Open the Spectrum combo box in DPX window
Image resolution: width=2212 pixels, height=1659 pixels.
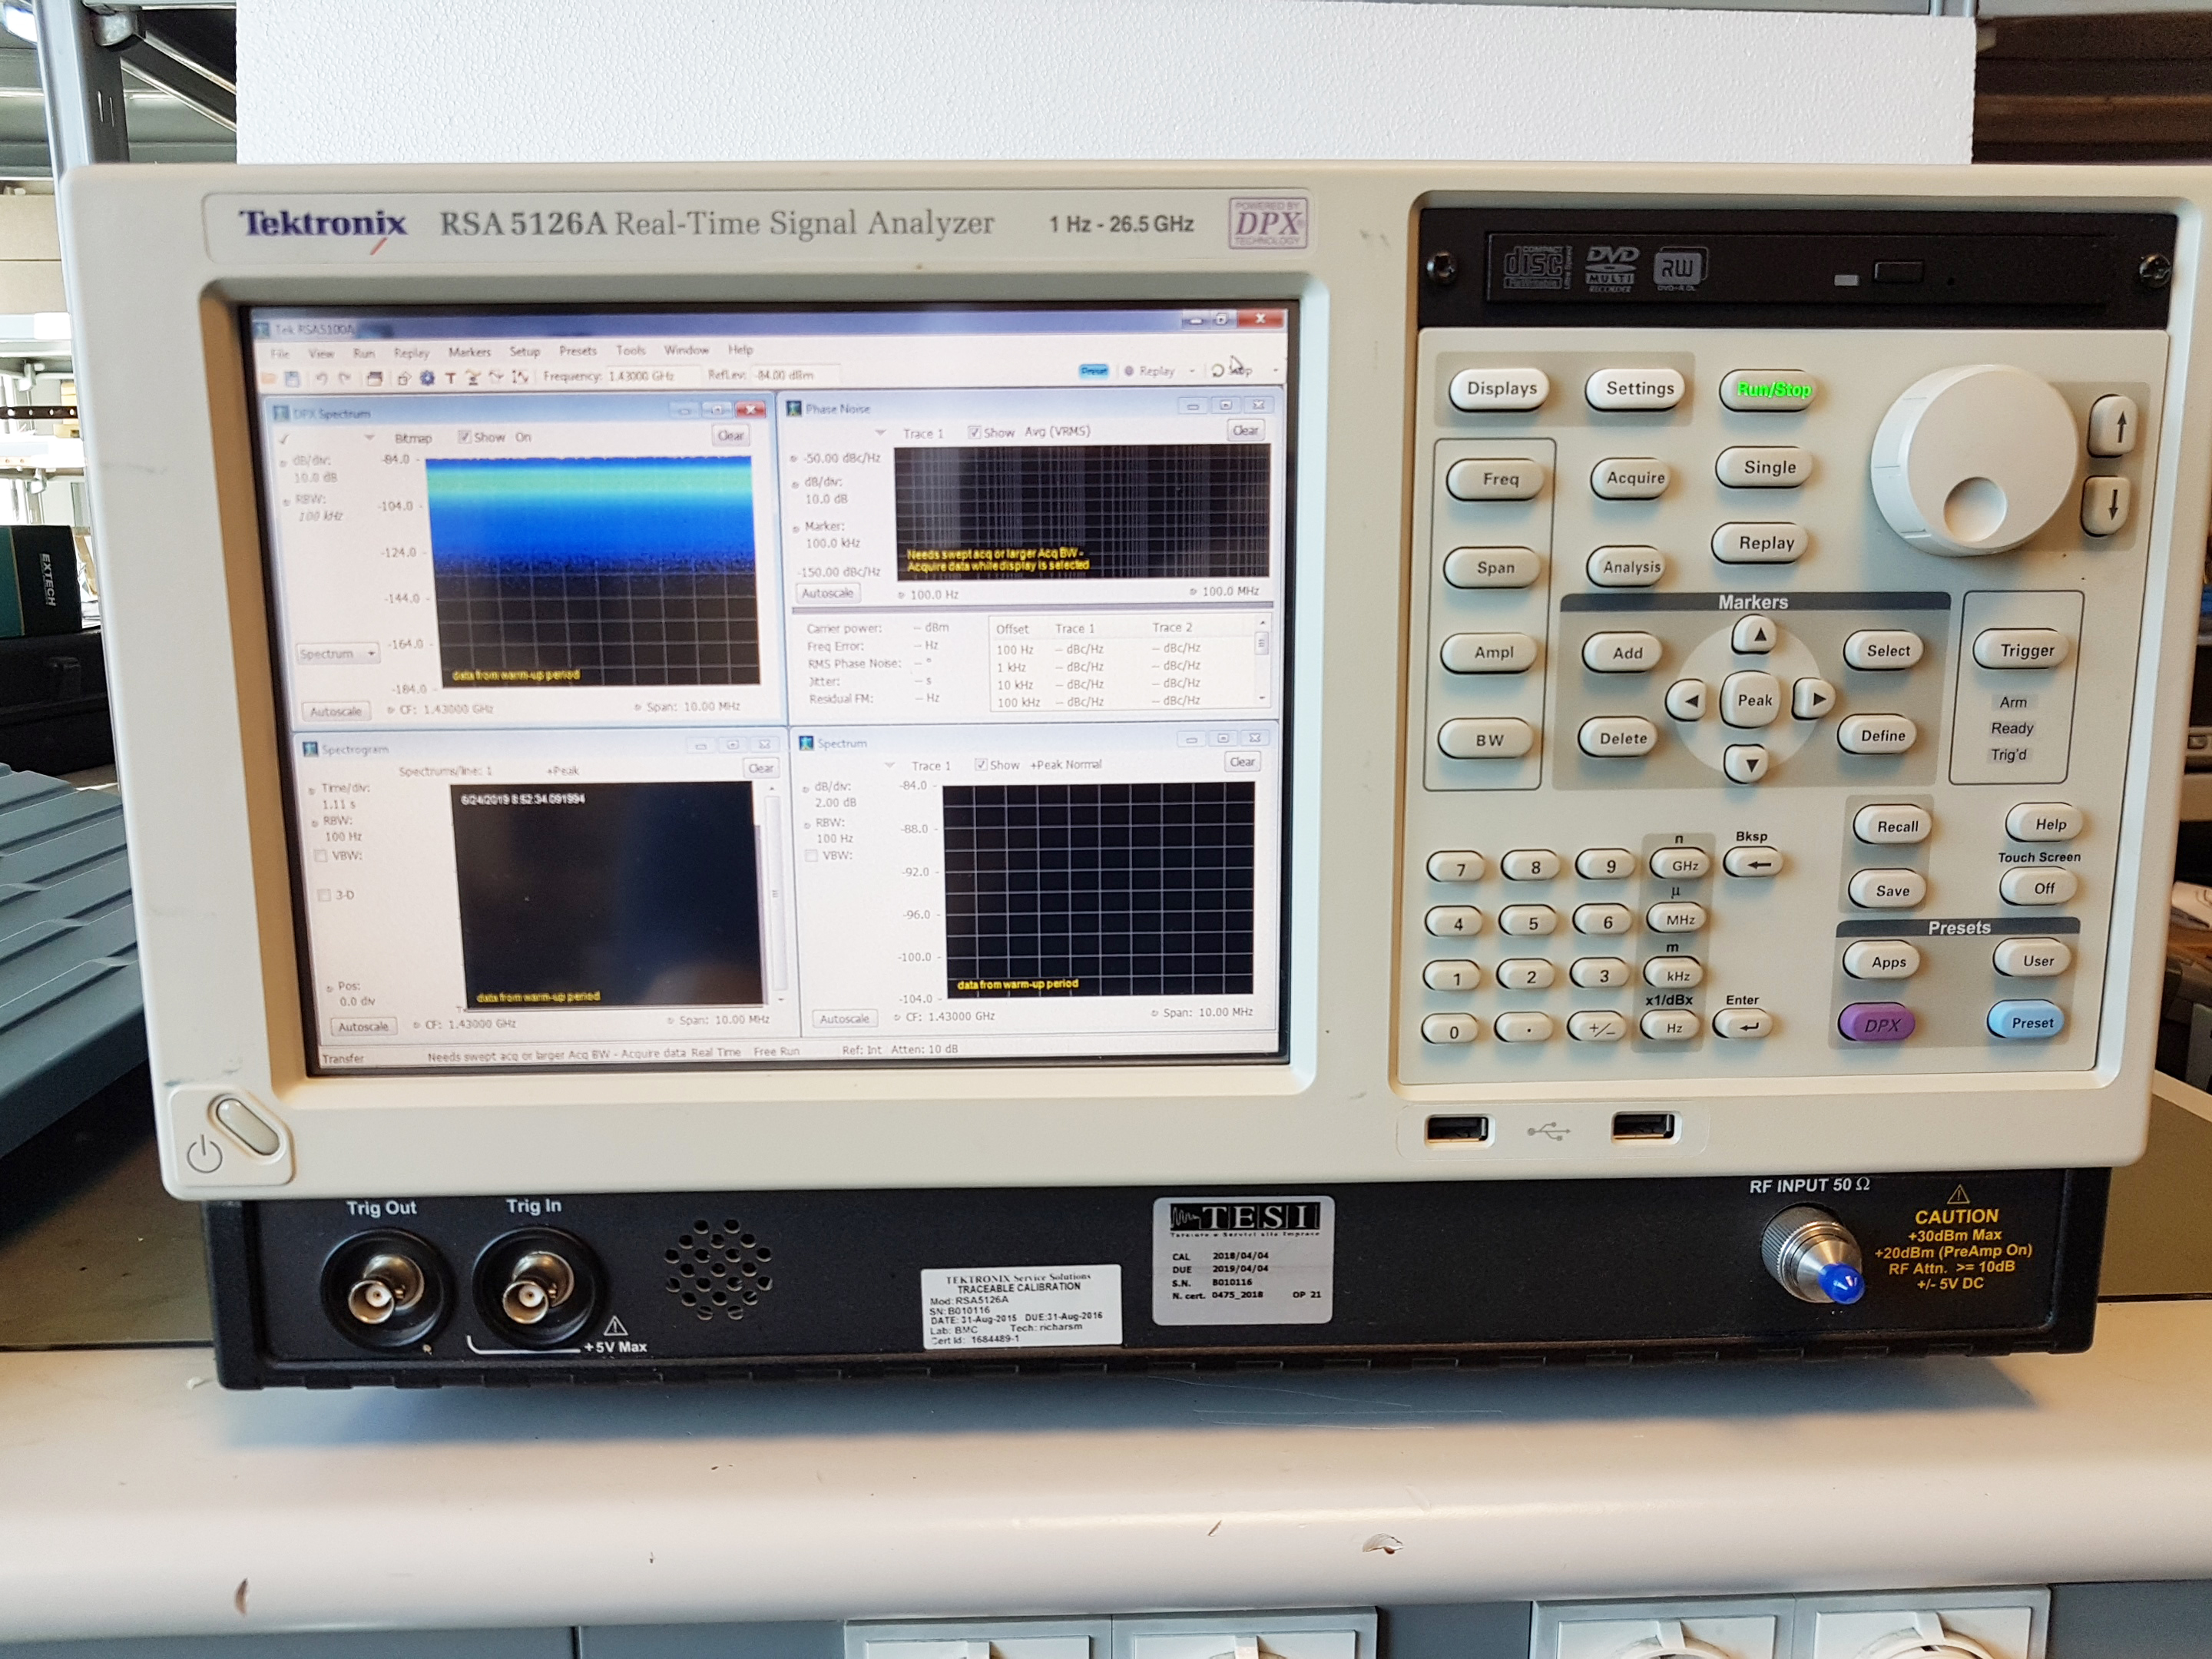[338, 653]
